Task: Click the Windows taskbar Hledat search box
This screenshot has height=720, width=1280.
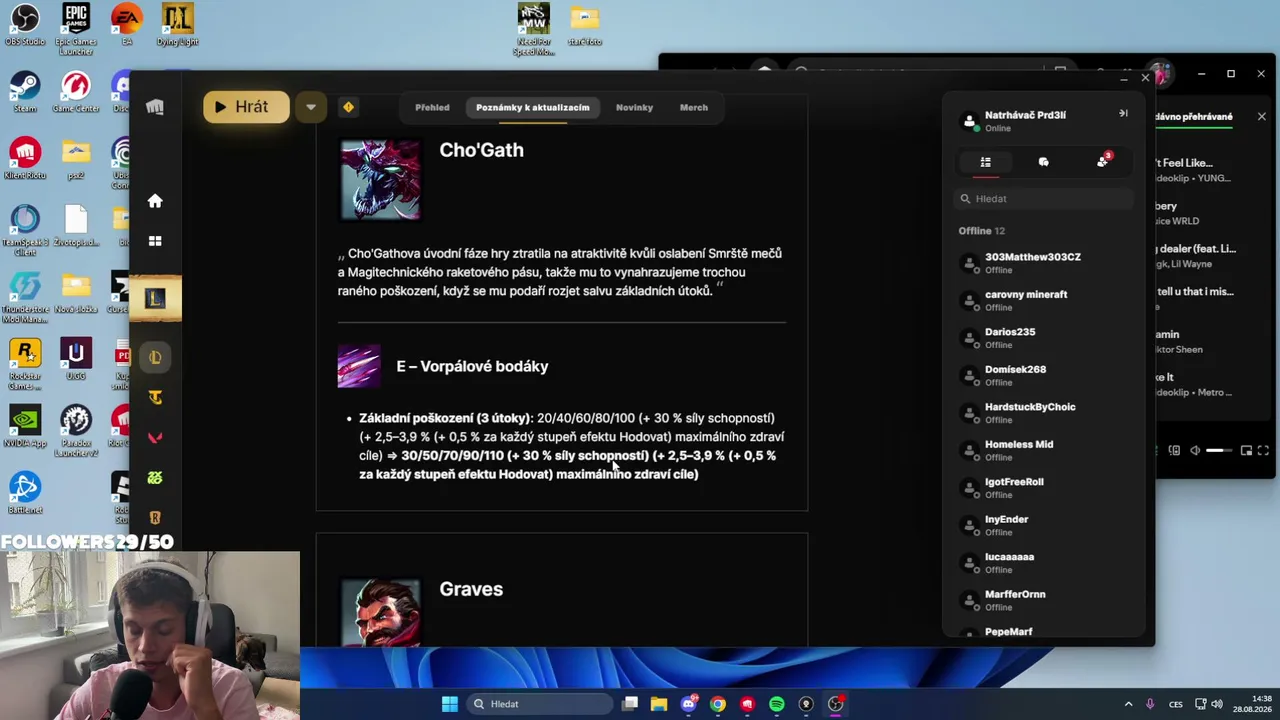Action: [540, 704]
